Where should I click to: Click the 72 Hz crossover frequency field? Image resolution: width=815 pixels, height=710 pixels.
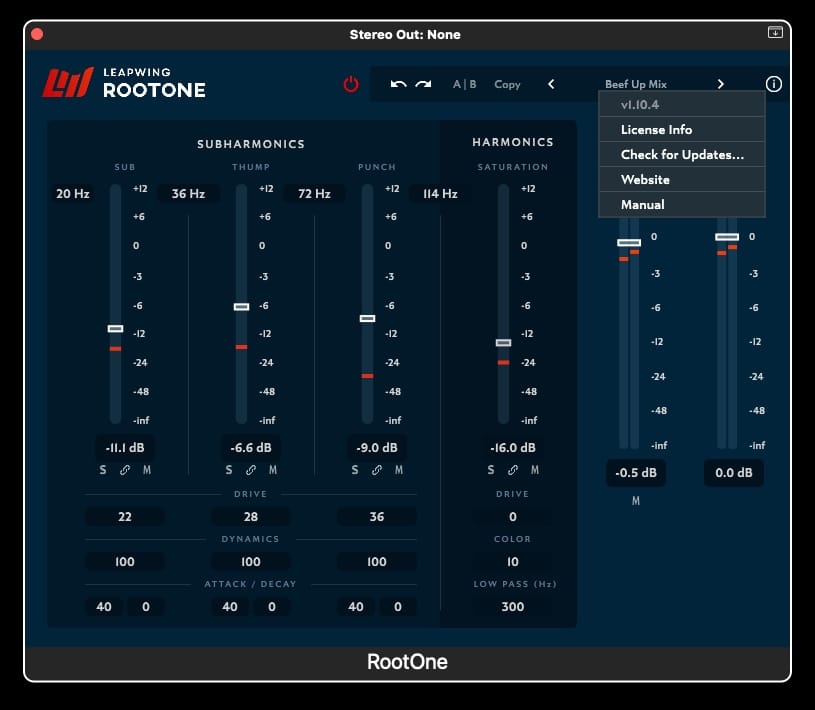pyautogui.click(x=314, y=194)
